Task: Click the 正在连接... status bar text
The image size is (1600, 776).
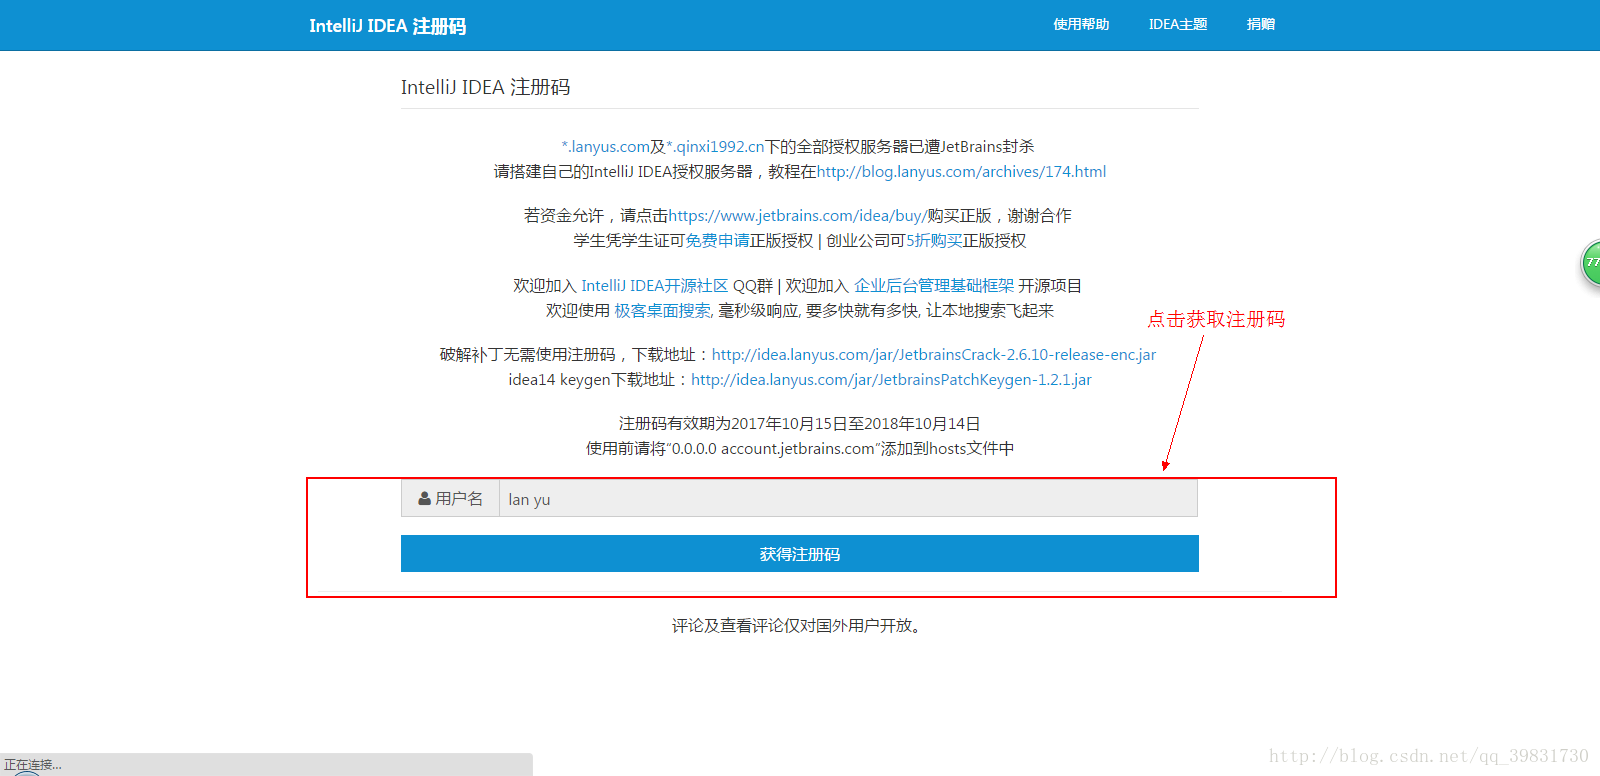Action: click(33, 765)
